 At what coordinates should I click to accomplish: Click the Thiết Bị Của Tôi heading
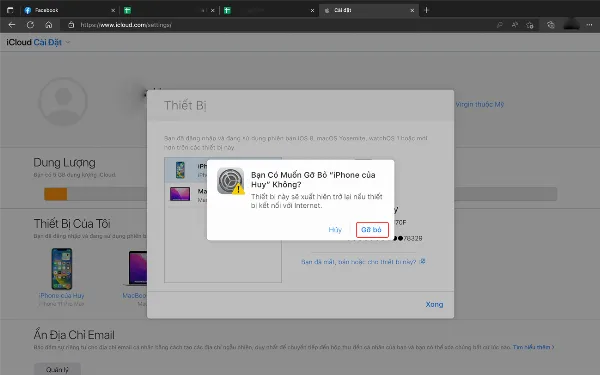pyautogui.click(x=72, y=223)
